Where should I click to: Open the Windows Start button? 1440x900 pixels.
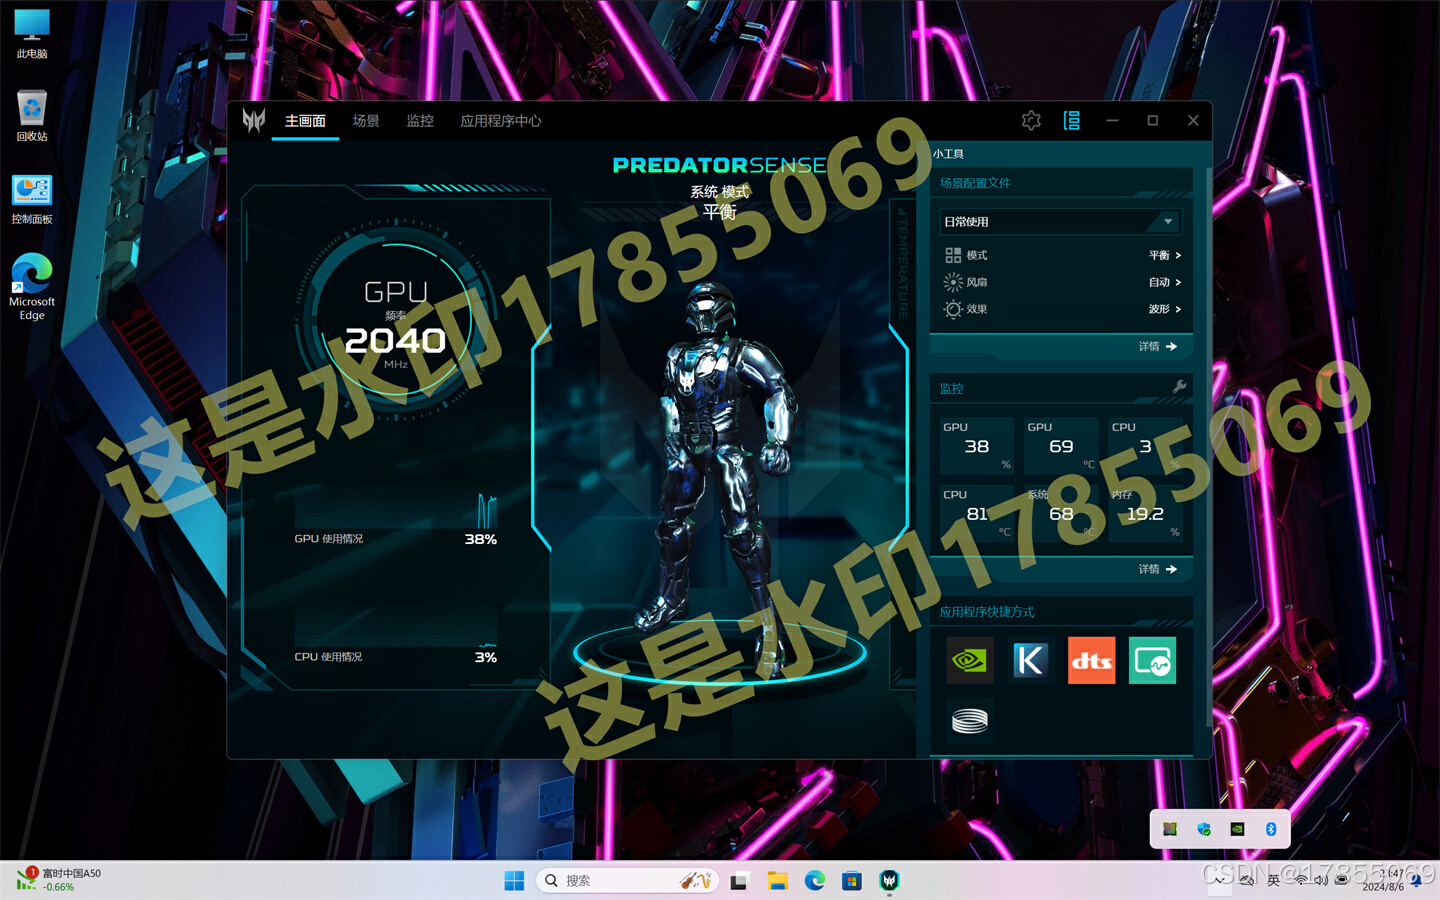click(x=514, y=881)
